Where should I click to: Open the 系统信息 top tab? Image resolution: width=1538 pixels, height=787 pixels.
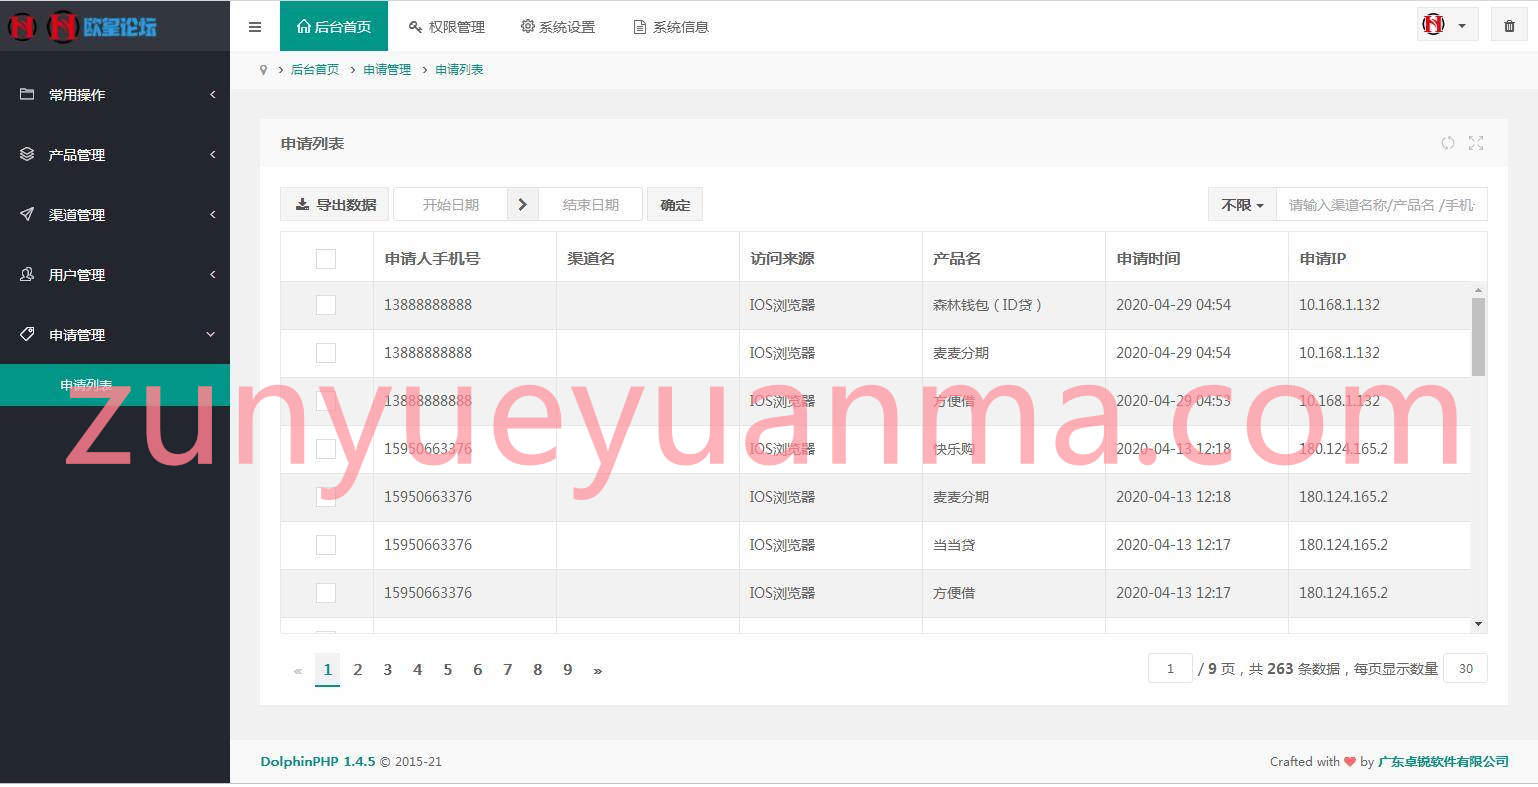point(671,26)
